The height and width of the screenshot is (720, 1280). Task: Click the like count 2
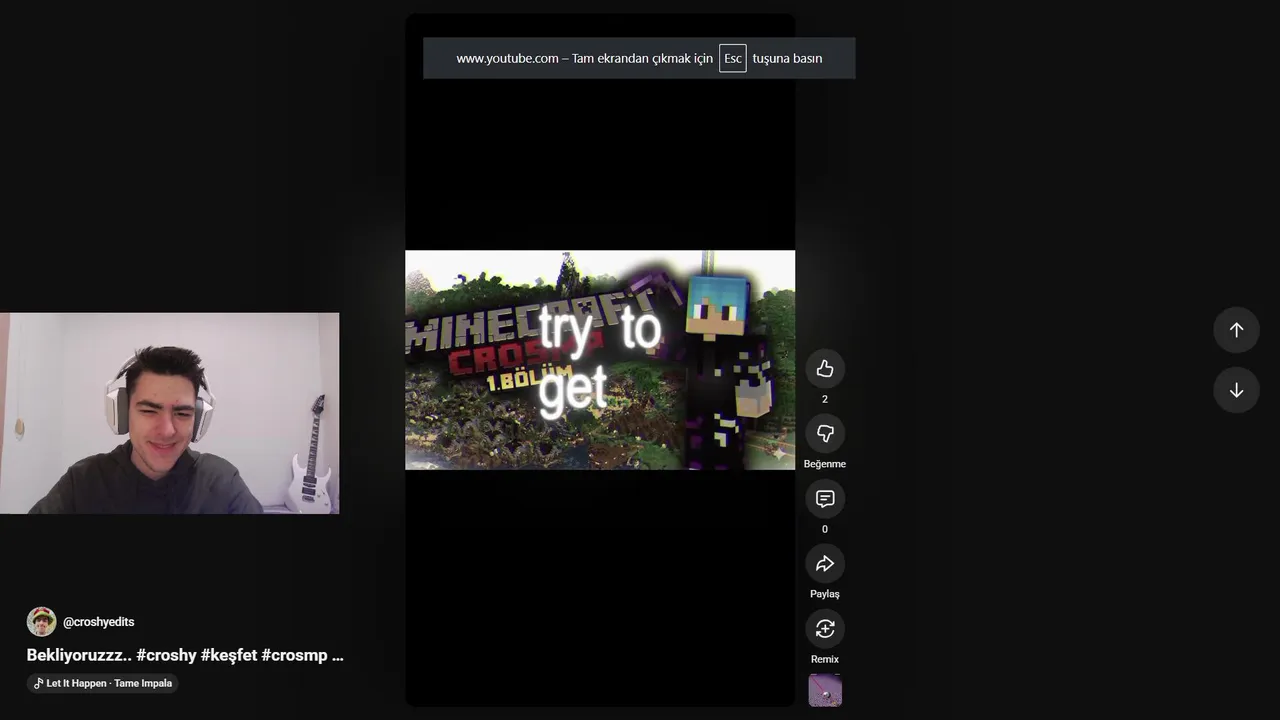point(825,399)
